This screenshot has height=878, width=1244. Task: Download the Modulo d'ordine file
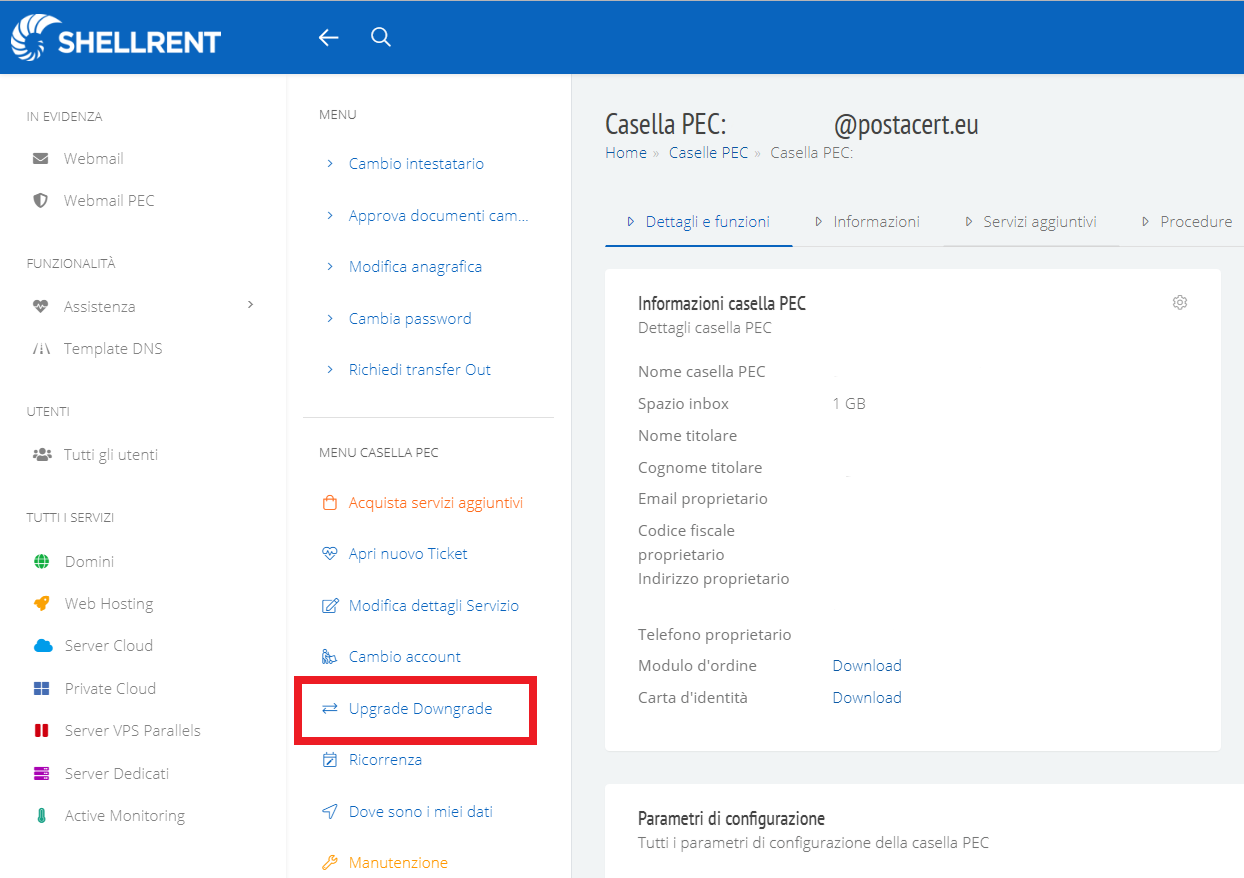coord(867,665)
